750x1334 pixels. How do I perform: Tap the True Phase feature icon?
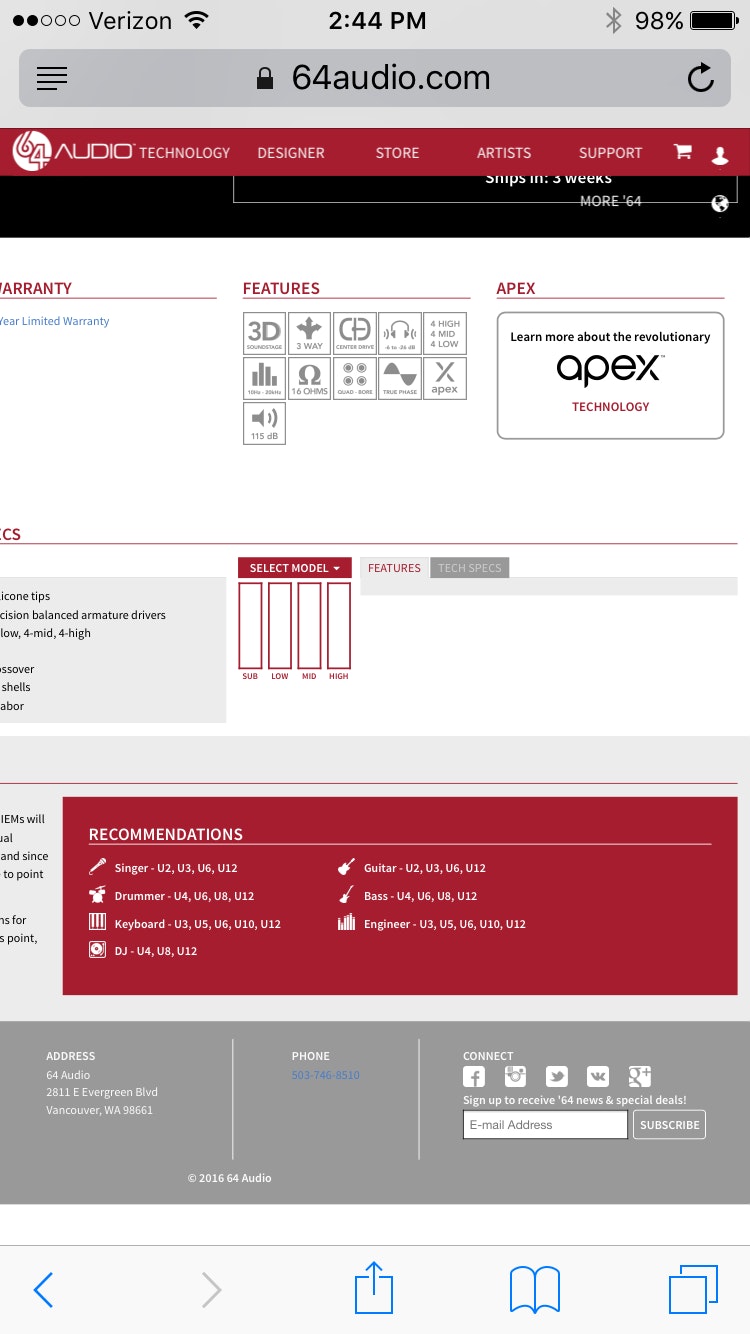[x=400, y=378]
